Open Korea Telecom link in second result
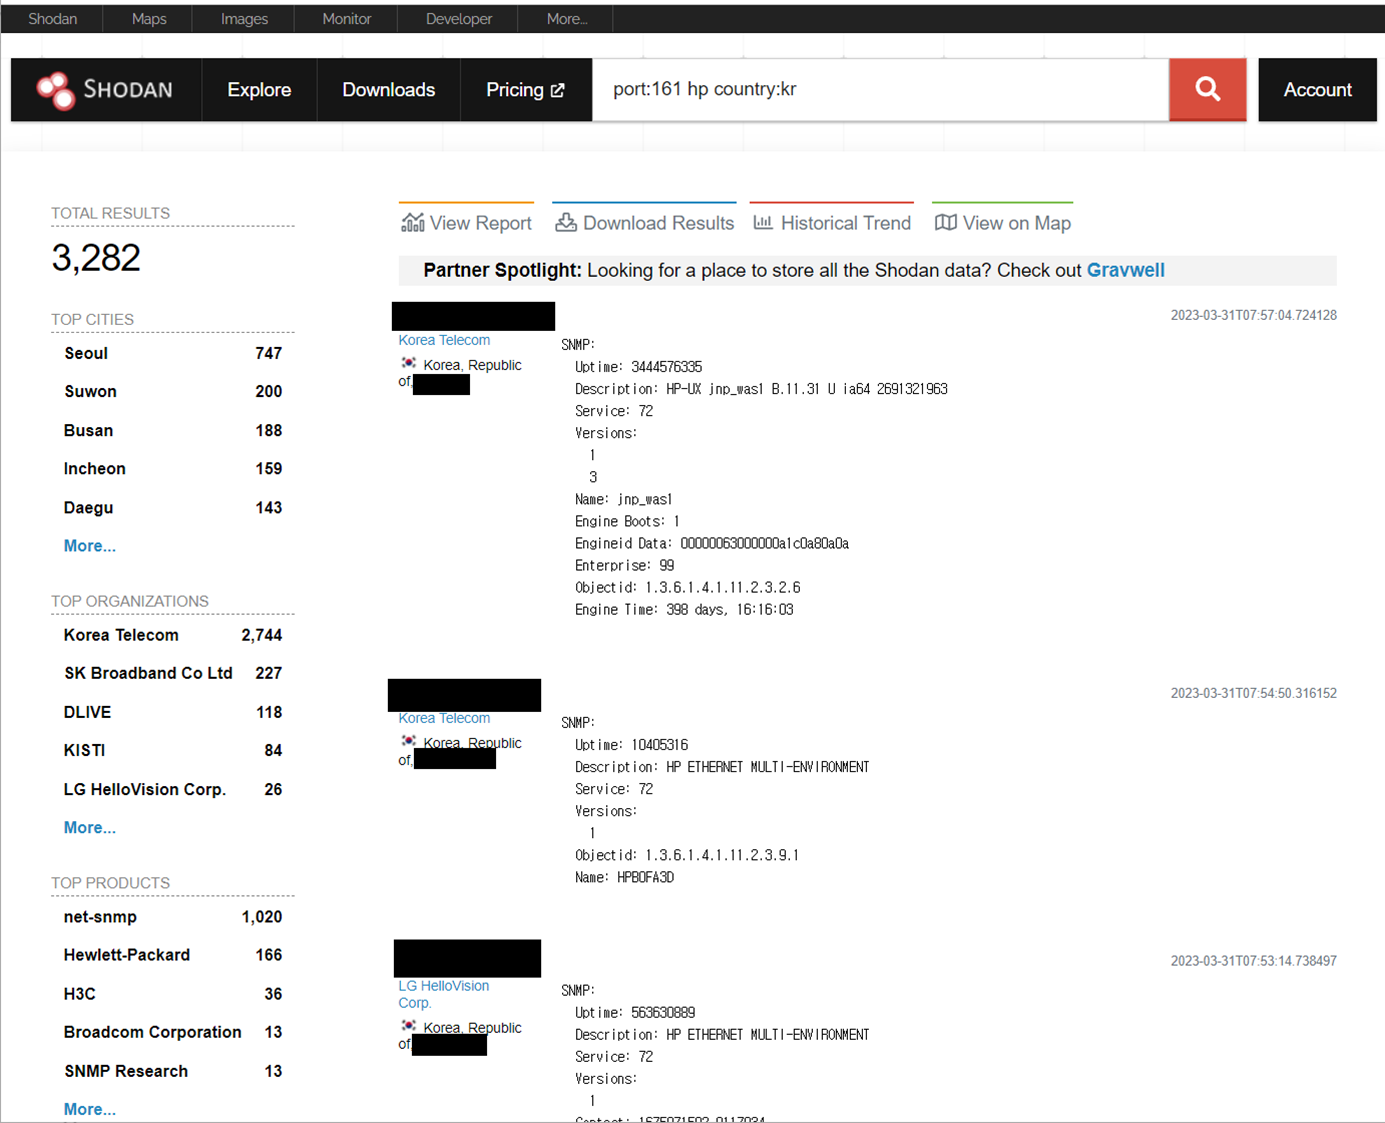The height and width of the screenshot is (1123, 1385). tap(444, 718)
